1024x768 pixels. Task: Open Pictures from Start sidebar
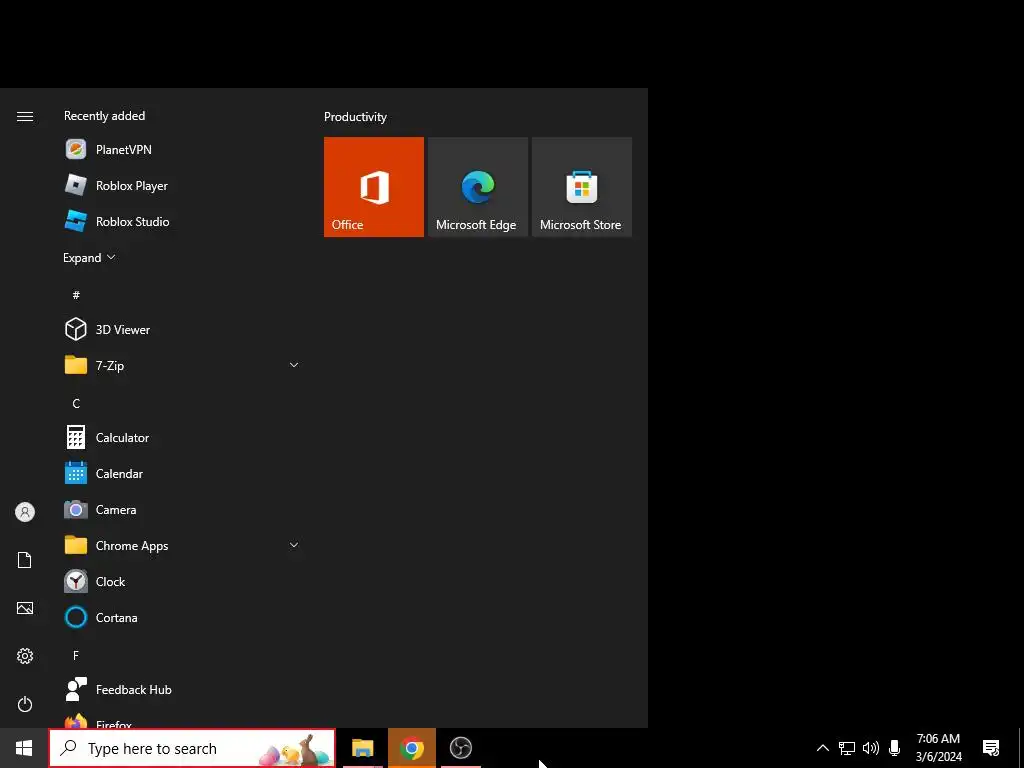pyautogui.click(x=25, y=608)
